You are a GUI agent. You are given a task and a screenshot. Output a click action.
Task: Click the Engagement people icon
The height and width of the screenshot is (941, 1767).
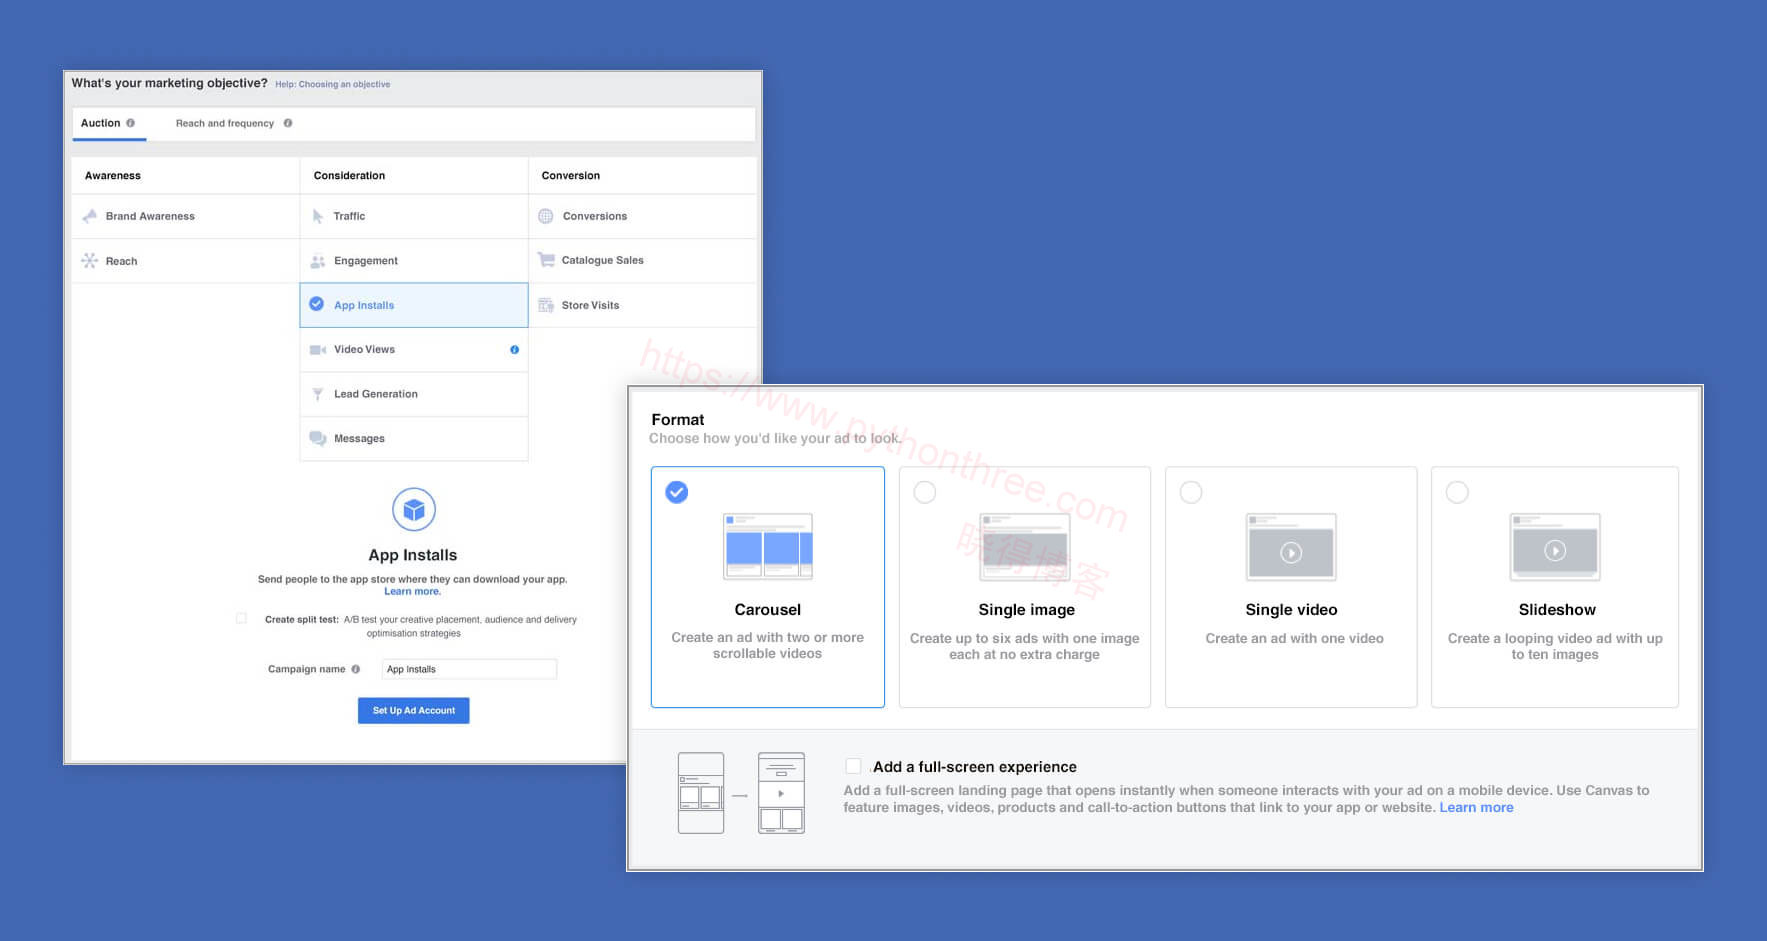[318, 261]
